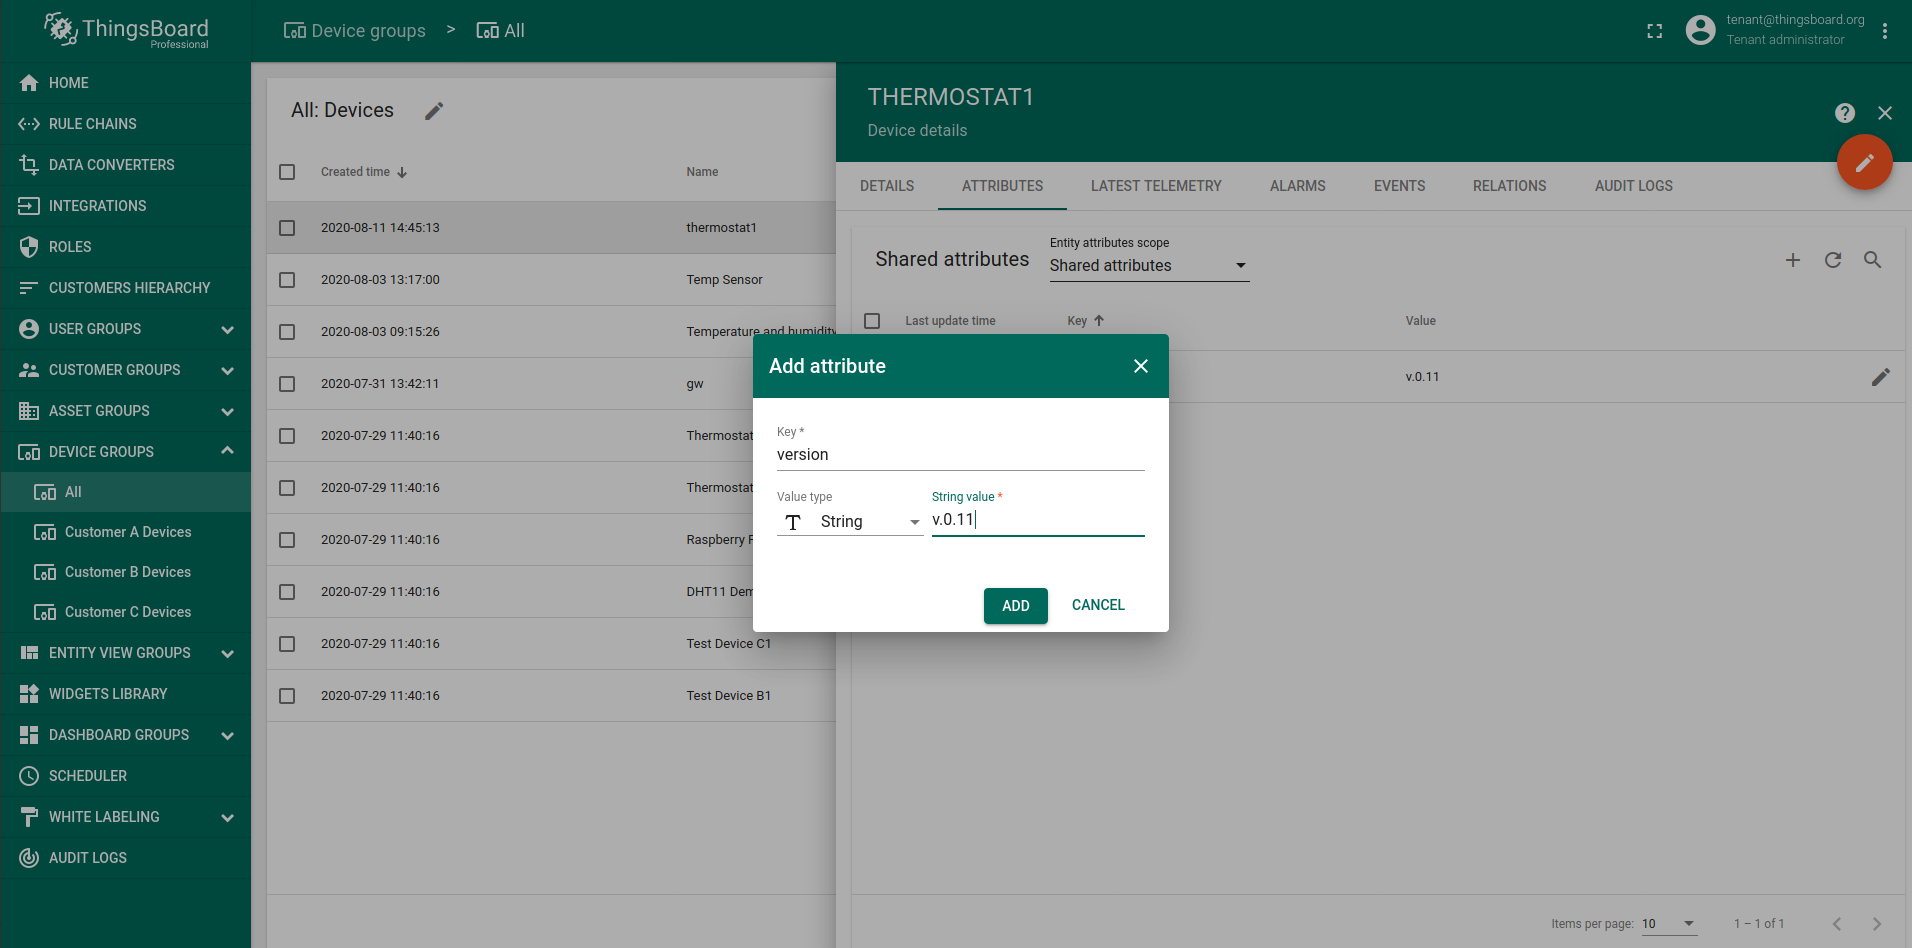Switch to Relations tab
Viewport: 1912px width, 948px height.
(x=1510, y=186)
